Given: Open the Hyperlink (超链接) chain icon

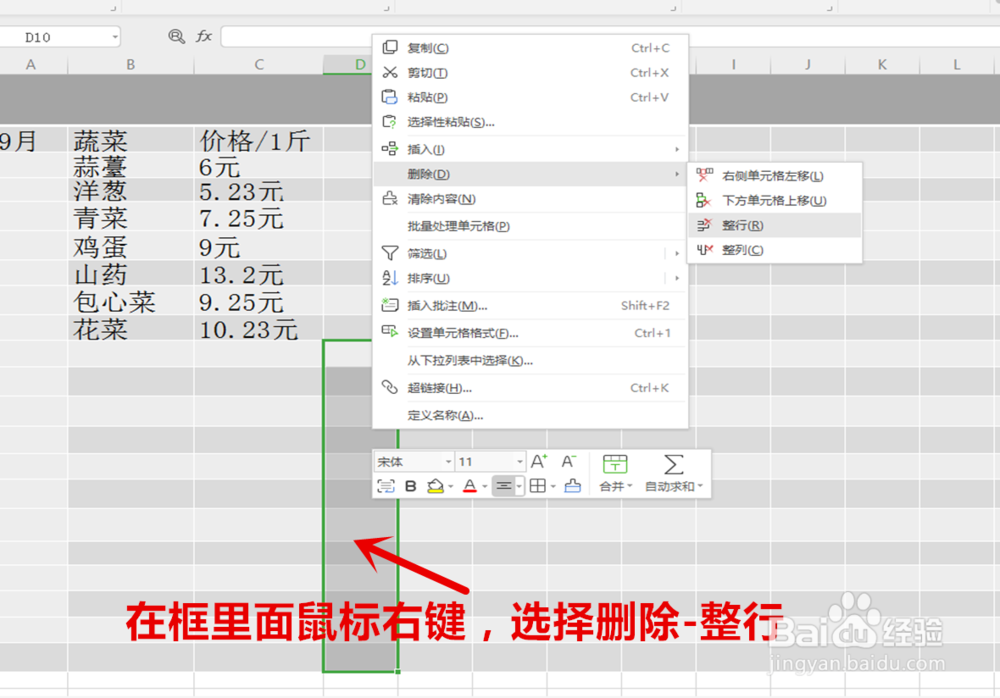Looking at the screenshot, I should (x=389, y=387).
